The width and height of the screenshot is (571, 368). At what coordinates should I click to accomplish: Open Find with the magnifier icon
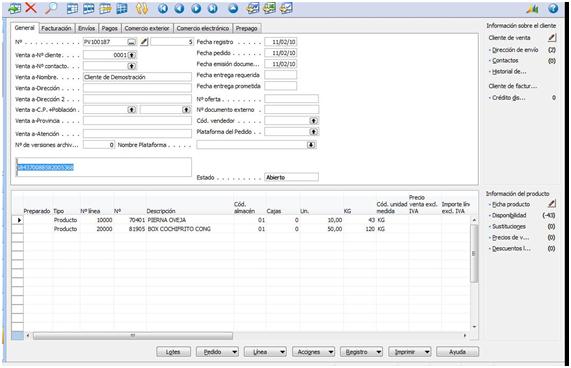(x=51, y=8)
